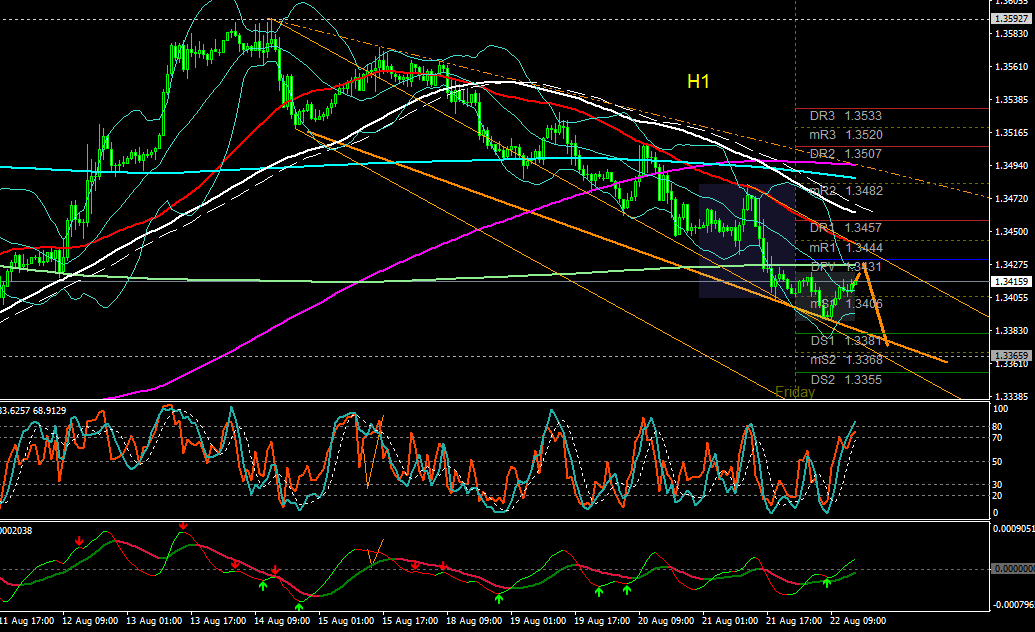Select the 20 Aug 09:00 time label
The height and width of the screenshot is (632, 1035).
(665, 621)
